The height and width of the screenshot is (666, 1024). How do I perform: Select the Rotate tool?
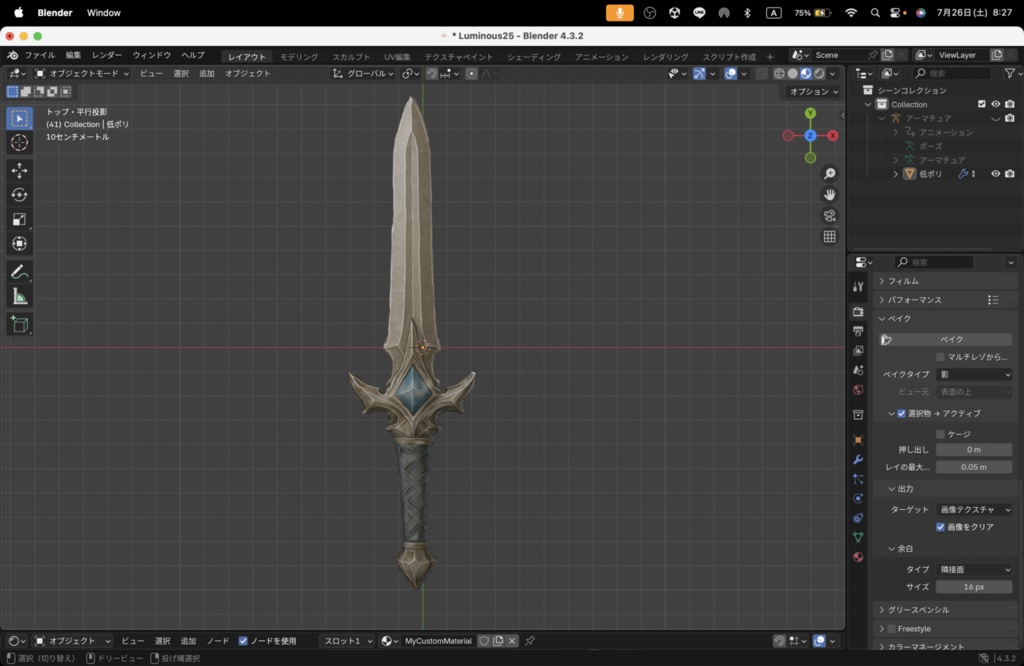pyautogui.click(x=20, y=194)
